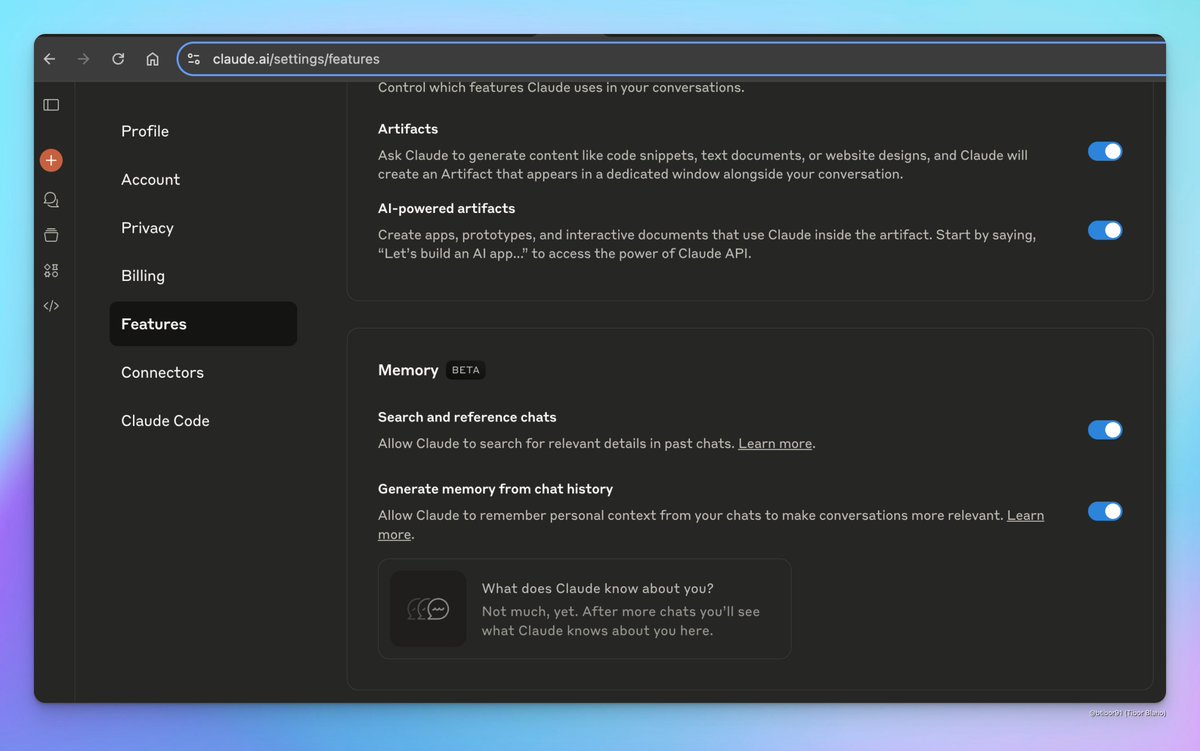1200x751 pixels.
Task: Disable the Artifacts toggle
Action: pos(1105,151)
